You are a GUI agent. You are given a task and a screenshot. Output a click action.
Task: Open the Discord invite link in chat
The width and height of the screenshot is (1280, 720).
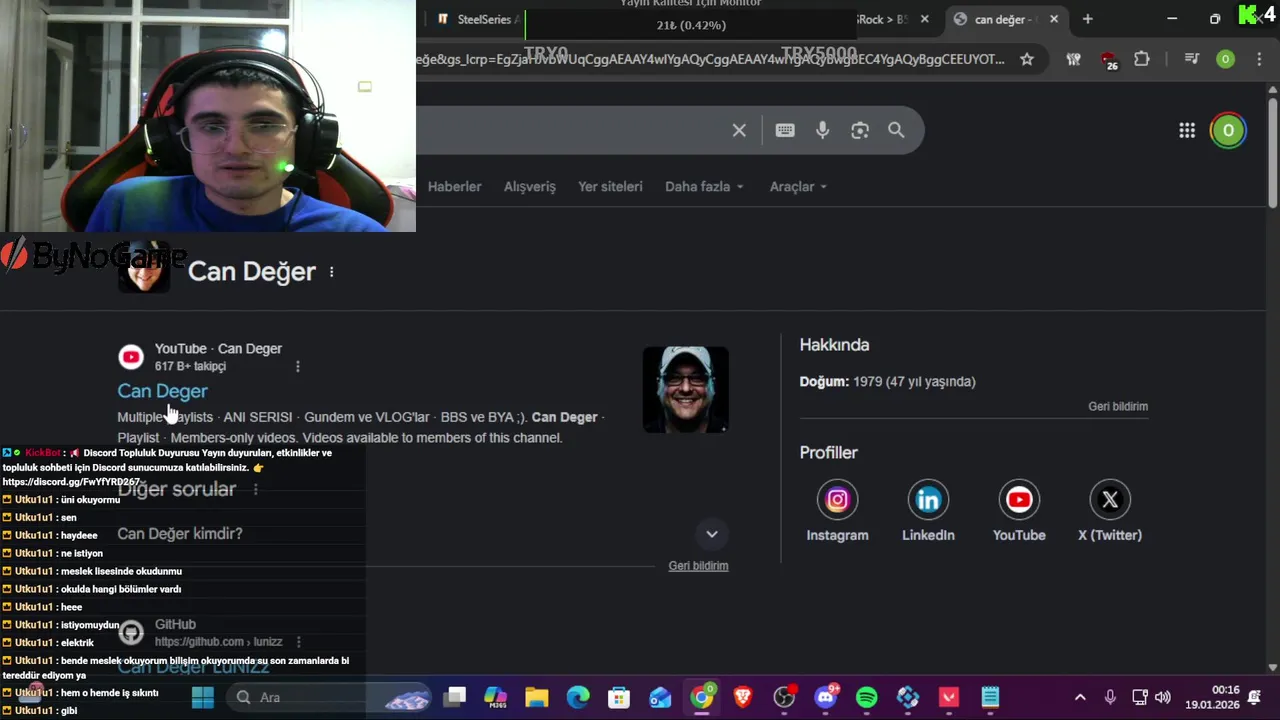(x=71, y=482)
